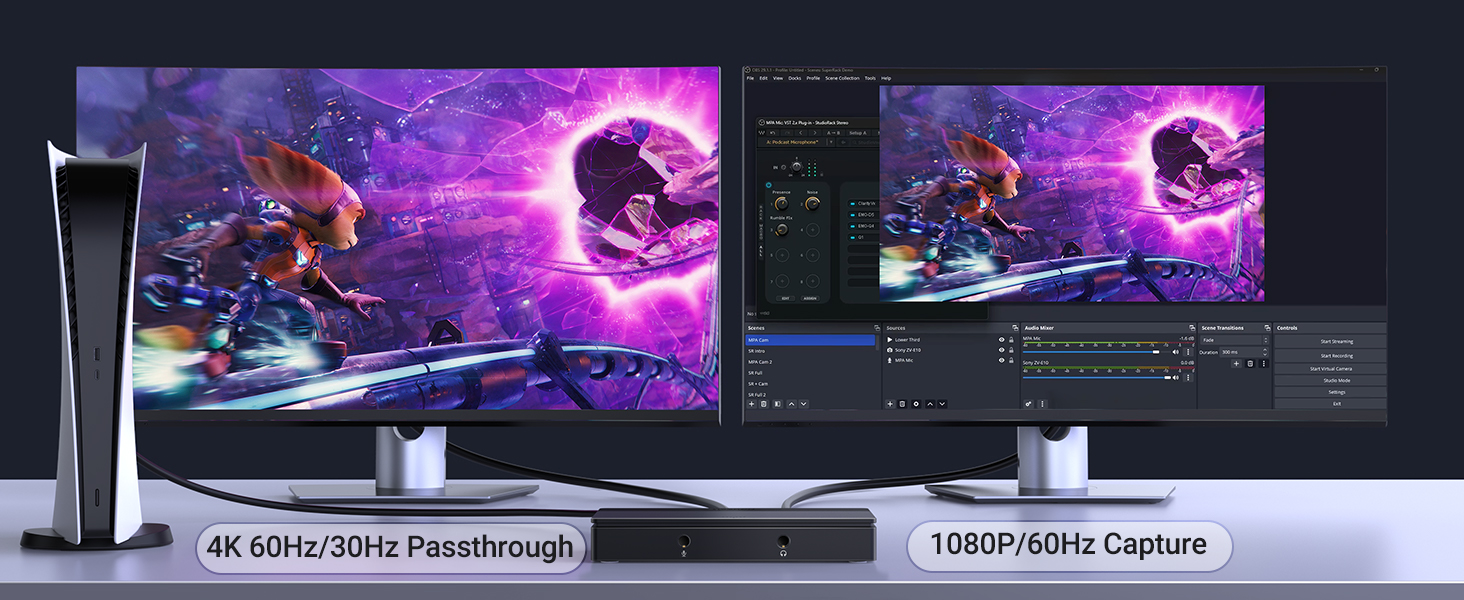
Task: Click the Duration stepper up arrow
Action: tap(1265, 350)
